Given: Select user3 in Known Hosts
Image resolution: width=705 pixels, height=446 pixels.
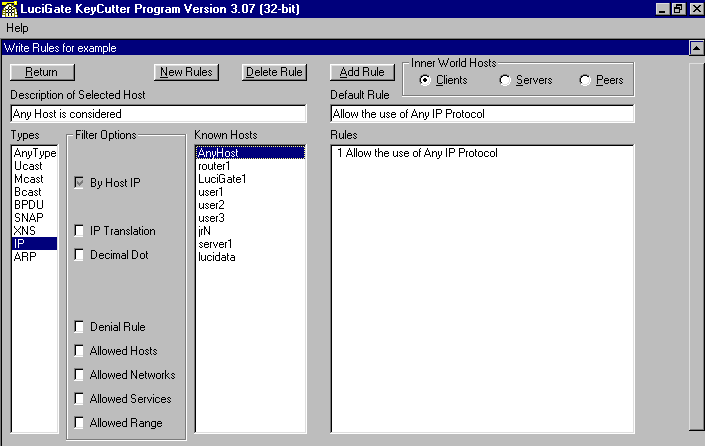Looking at the screenshot, I should tap(250, 218).
